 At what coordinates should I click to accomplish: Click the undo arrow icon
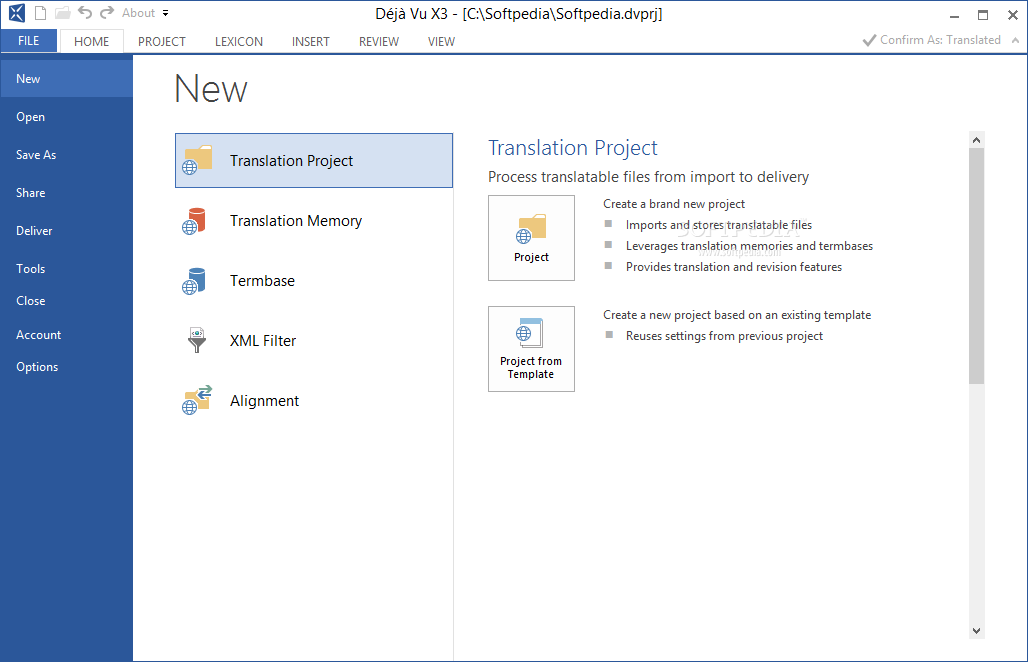coord(85,12)
